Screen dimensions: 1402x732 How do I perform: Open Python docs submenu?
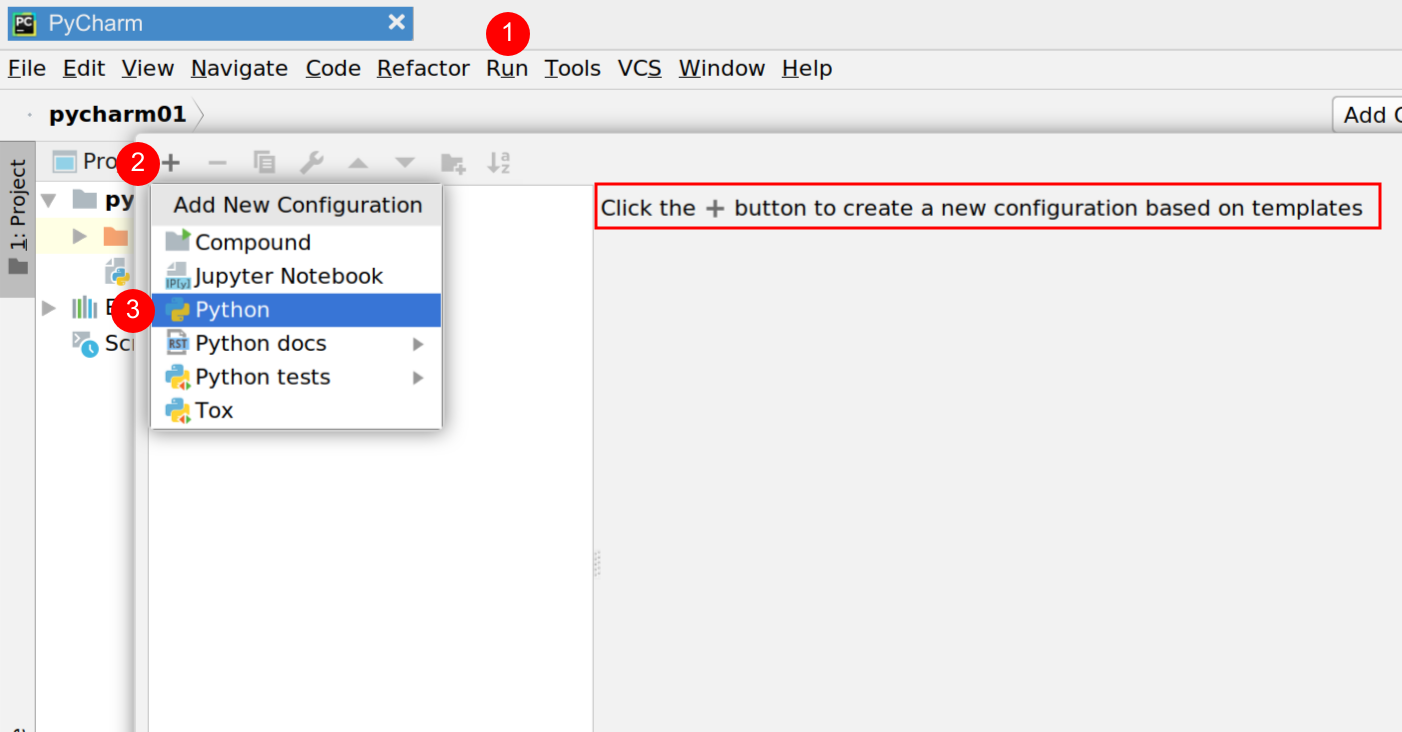point(296,343)
